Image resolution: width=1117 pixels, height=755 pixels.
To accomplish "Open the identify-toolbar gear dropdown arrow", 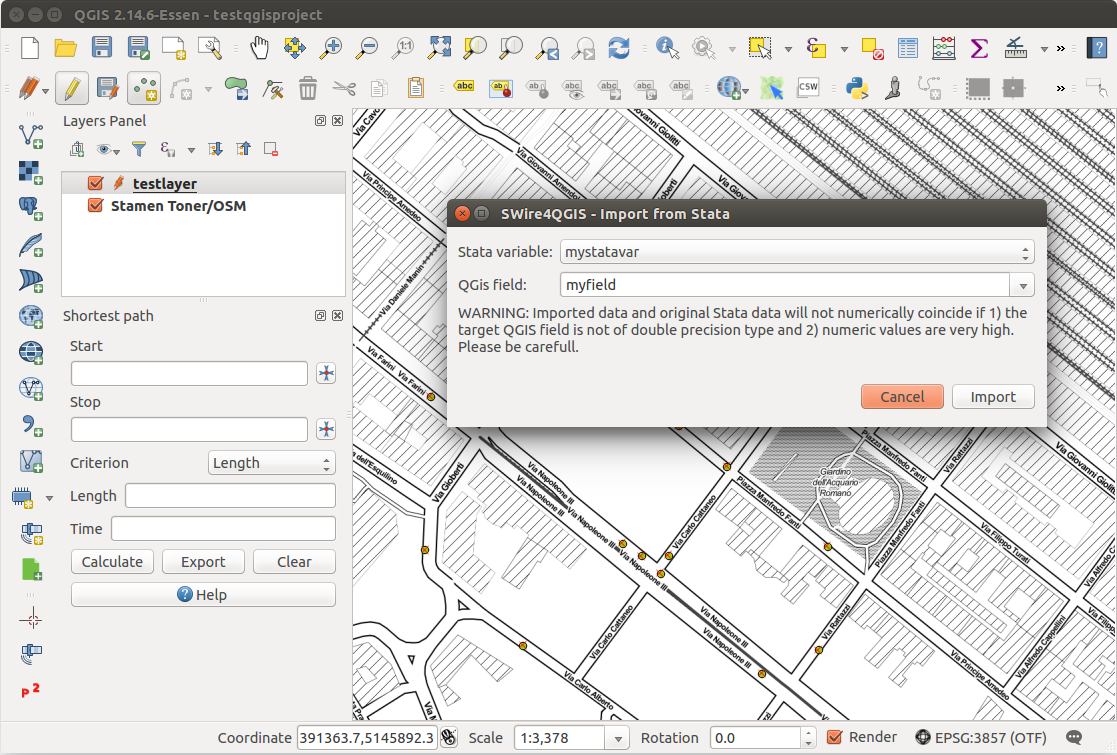I will click(732, 48).
